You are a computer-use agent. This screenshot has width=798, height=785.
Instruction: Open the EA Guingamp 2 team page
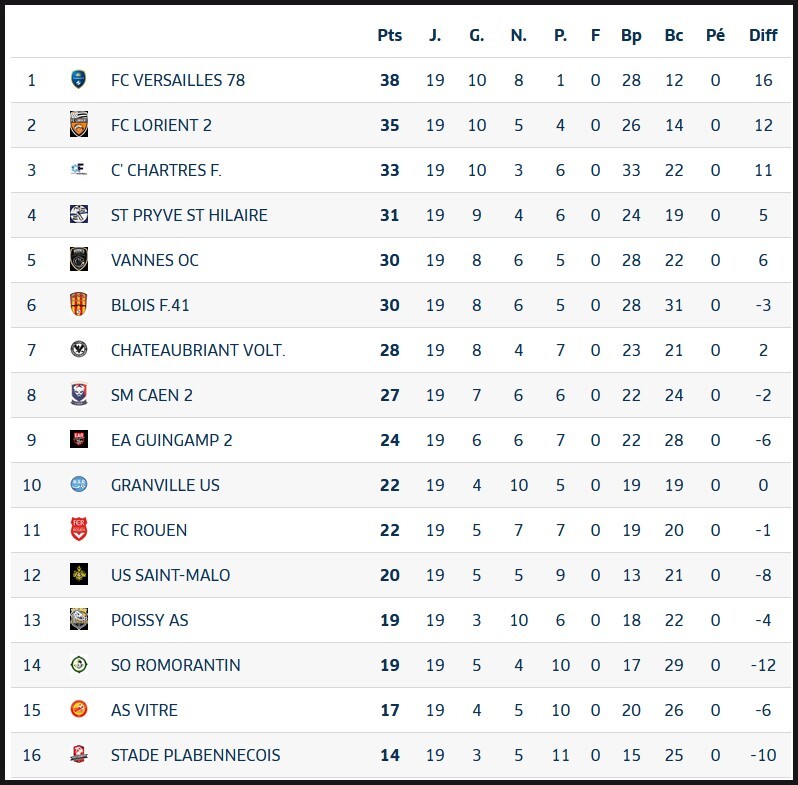(x=171, y=440)
